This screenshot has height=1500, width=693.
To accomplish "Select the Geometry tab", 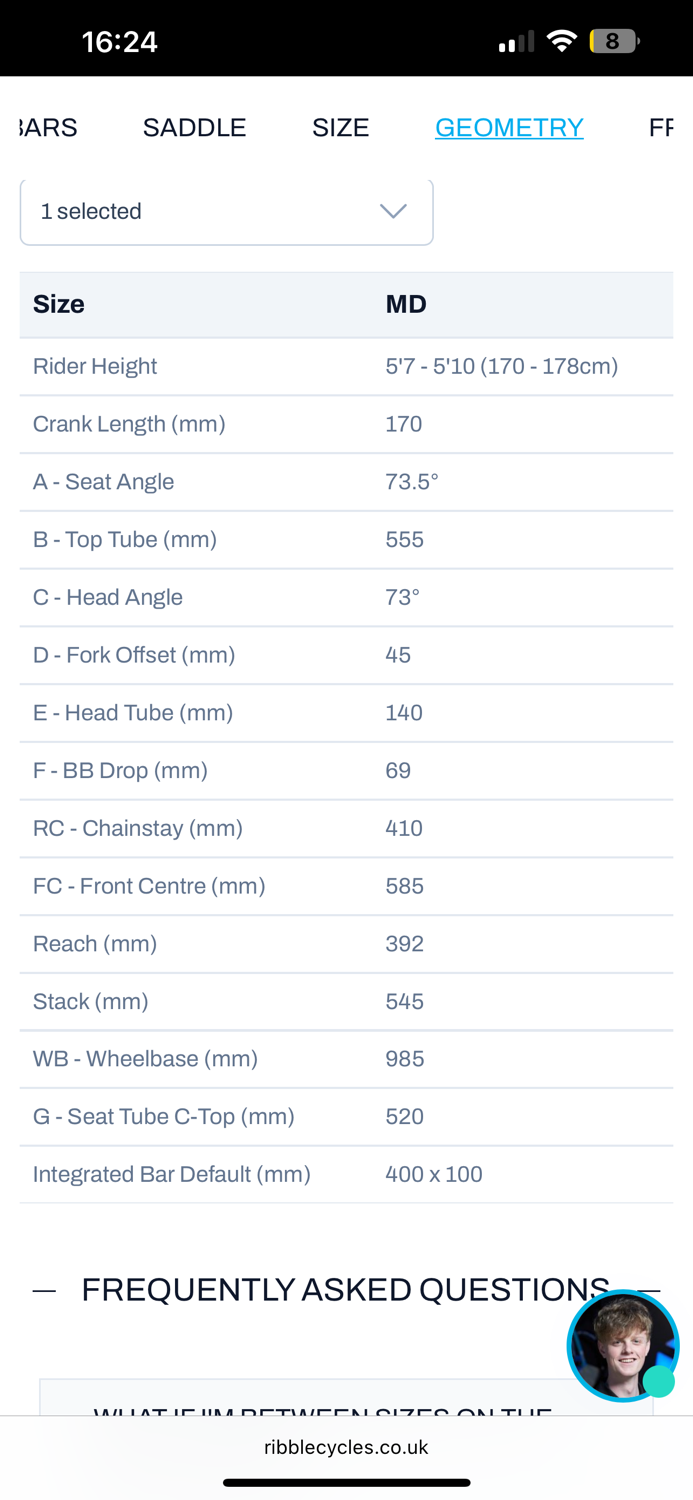I will tap(509, 128).
